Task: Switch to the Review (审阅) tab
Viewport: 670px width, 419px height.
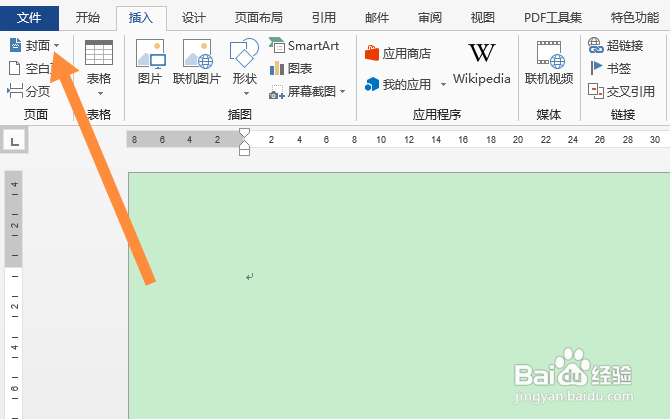Action: [x=430, y=18]
